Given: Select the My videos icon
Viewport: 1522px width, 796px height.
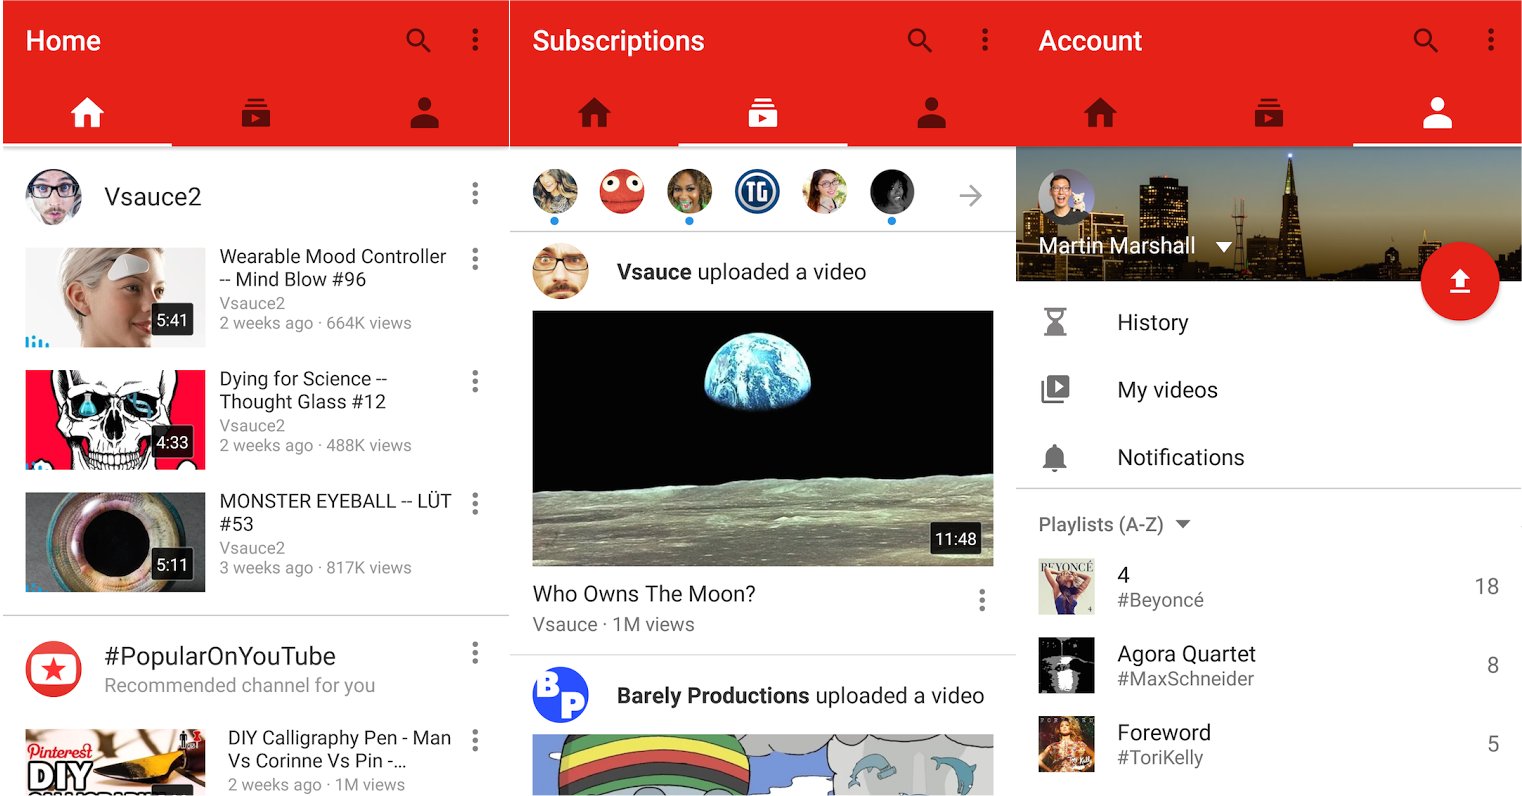Looking at the screenshot, I should click(x=1055, y=390).
